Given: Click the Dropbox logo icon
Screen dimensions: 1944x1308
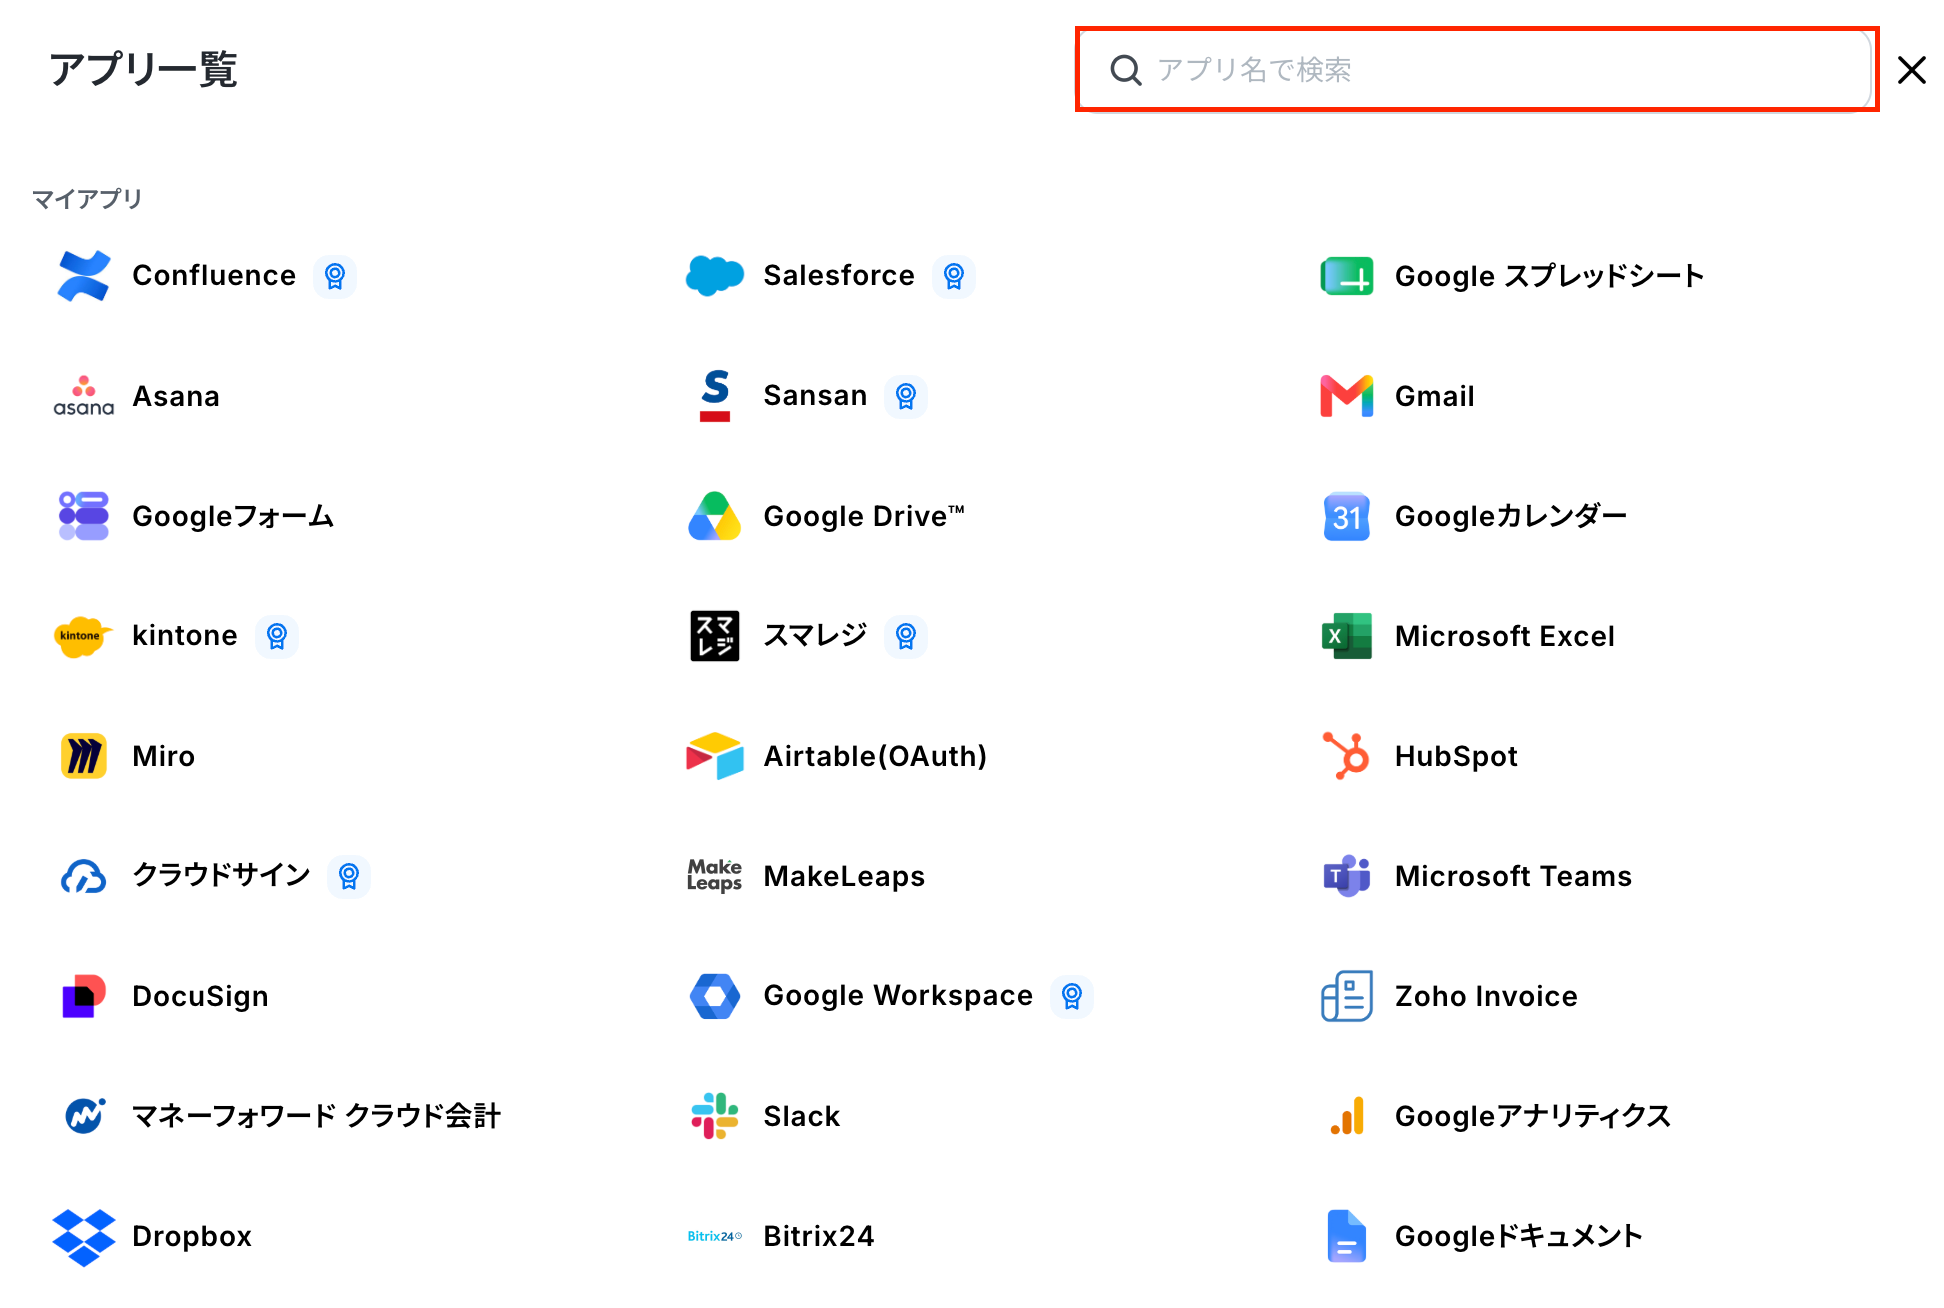Looking at the screenshot, I should (84, 1236).
